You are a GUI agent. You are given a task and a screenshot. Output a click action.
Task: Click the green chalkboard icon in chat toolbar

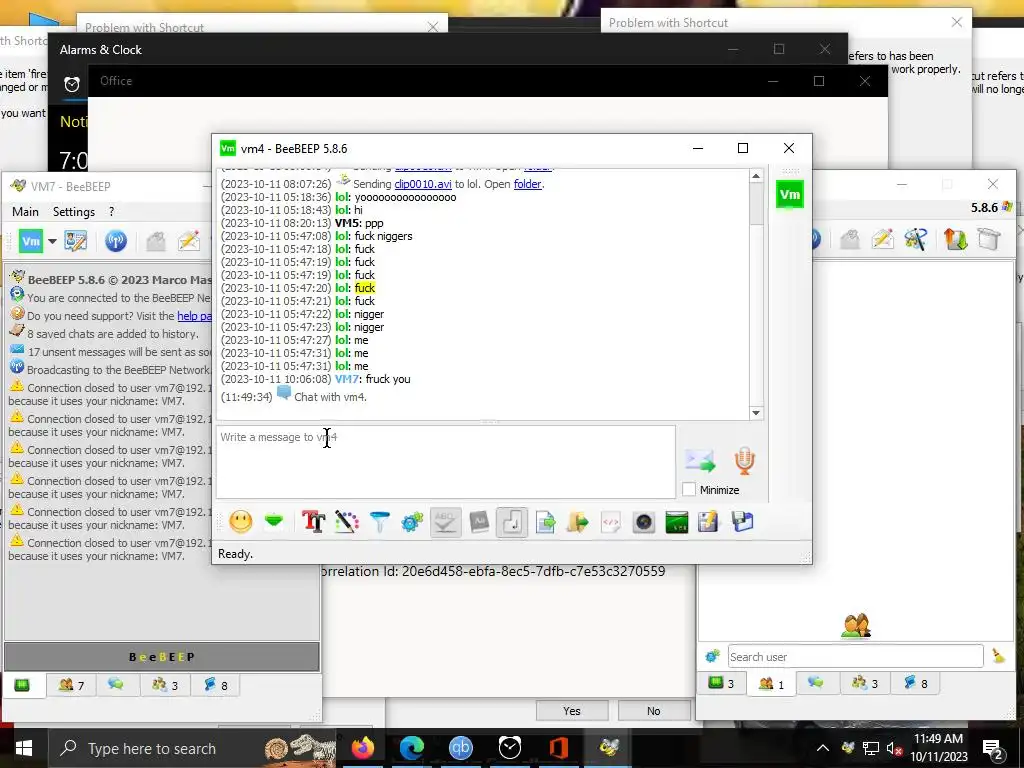tap(677, 522)
